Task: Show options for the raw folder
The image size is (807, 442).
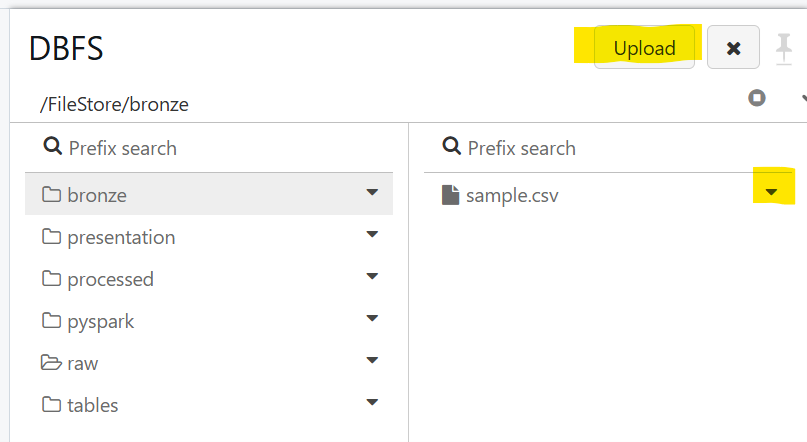Action: 372,360
